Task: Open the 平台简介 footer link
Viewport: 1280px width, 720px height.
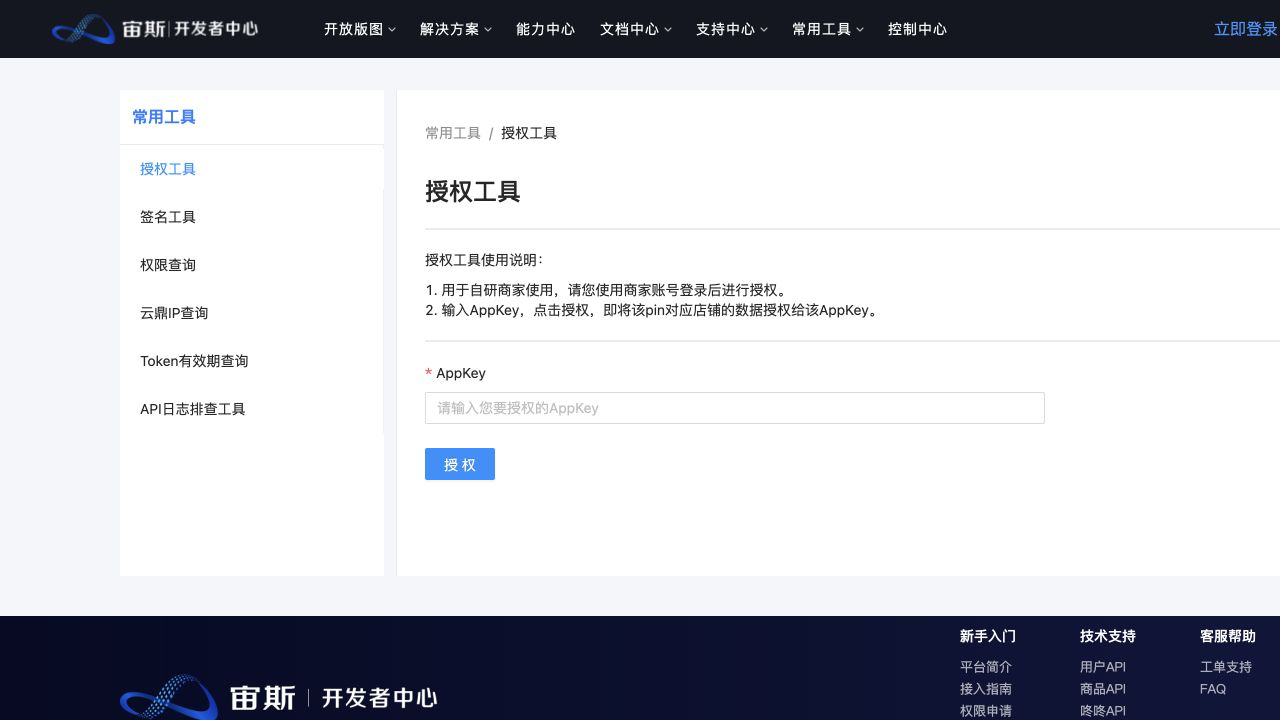Action: [x=986, y=667]
